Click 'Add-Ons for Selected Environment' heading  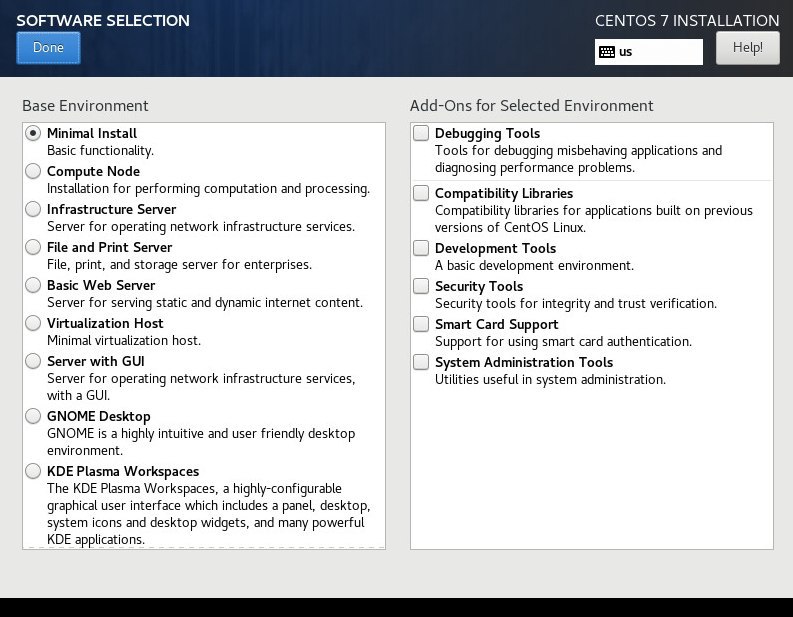532,106
